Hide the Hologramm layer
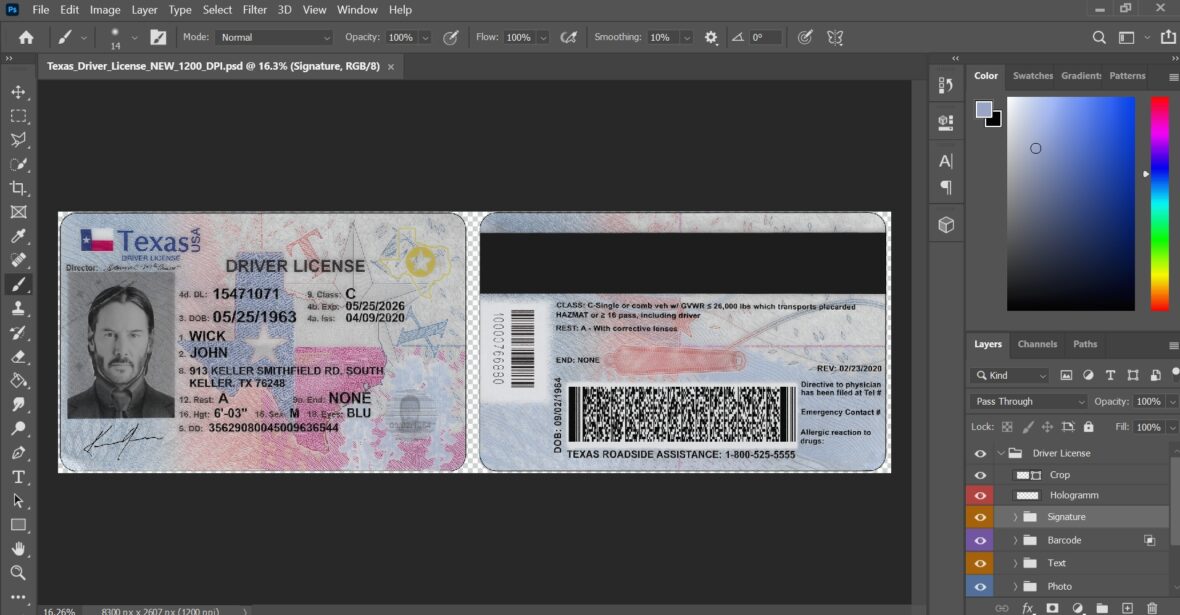The height and width of the screenshot is (615, 1180). click(x=979, y=495)
